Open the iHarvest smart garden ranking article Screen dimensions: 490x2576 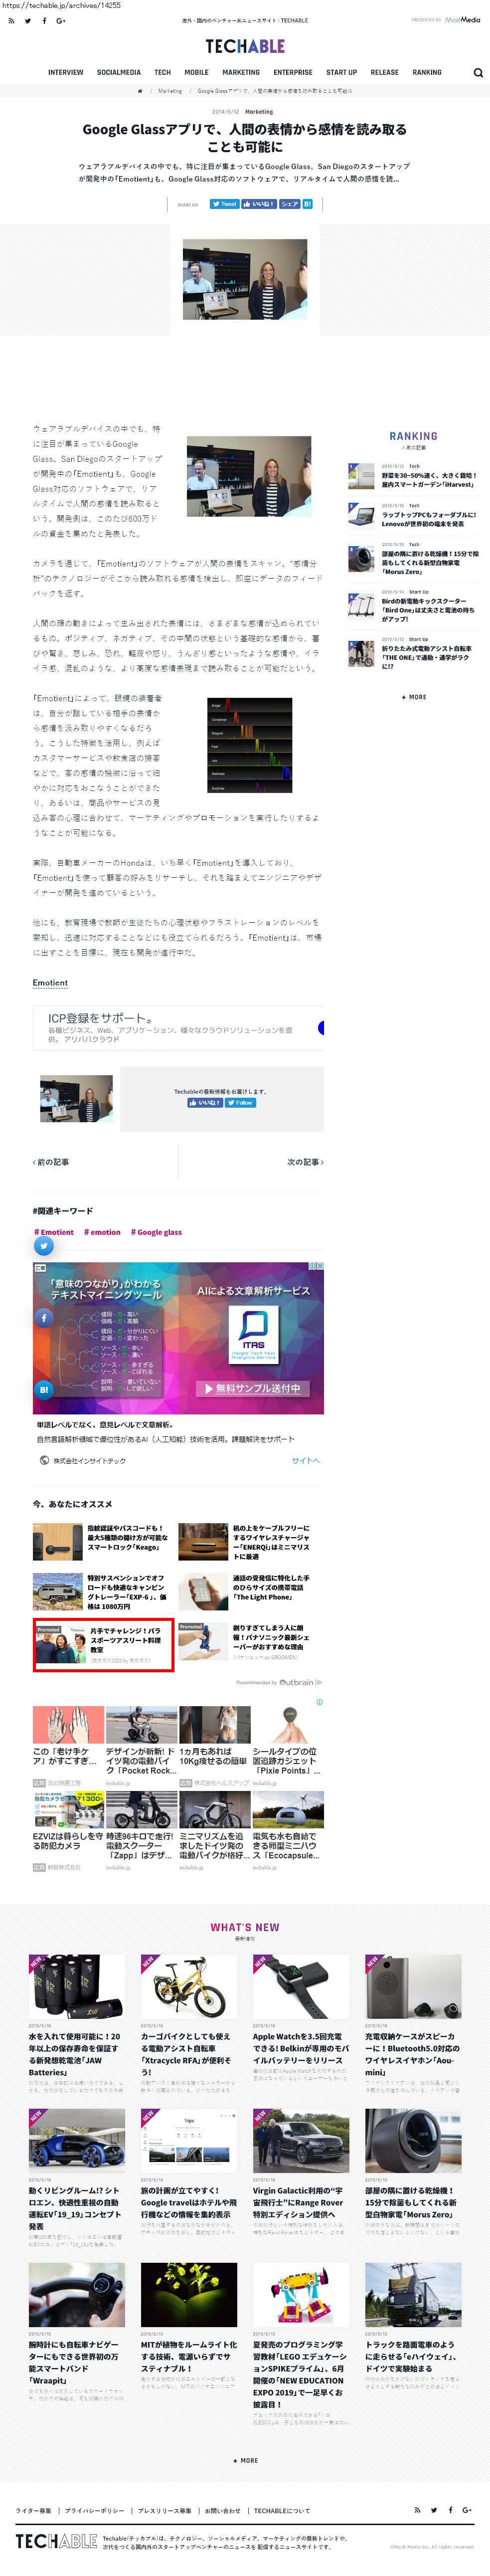(428, 480)
